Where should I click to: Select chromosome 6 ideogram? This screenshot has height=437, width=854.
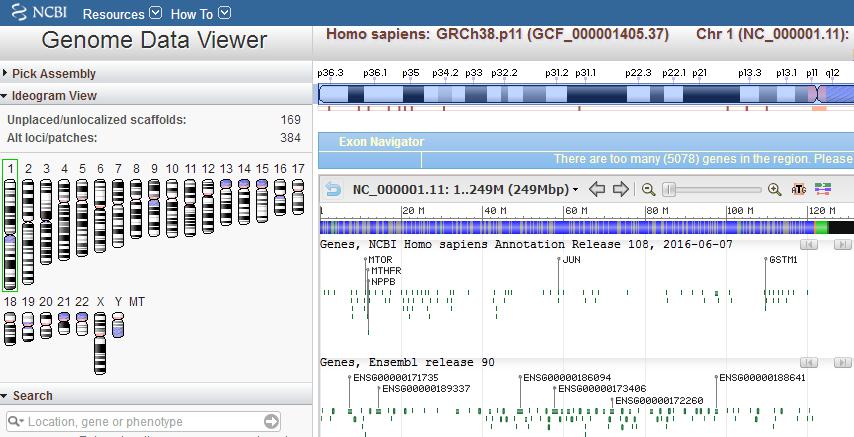[100, 216]
